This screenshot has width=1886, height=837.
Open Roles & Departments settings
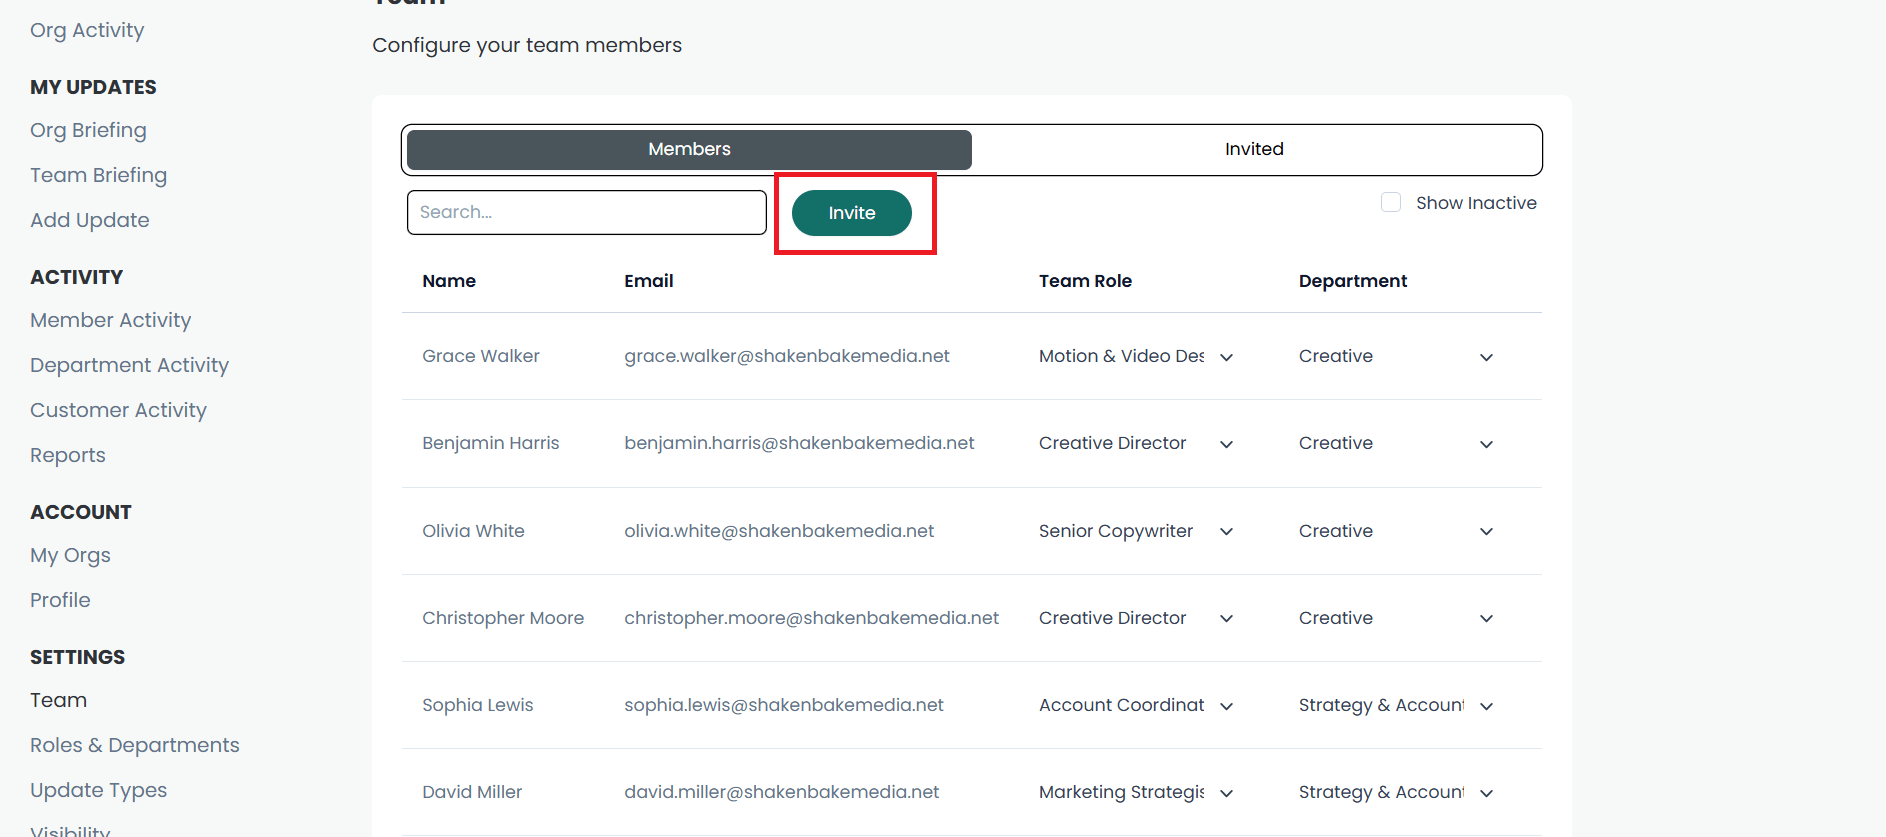[135, 745]
